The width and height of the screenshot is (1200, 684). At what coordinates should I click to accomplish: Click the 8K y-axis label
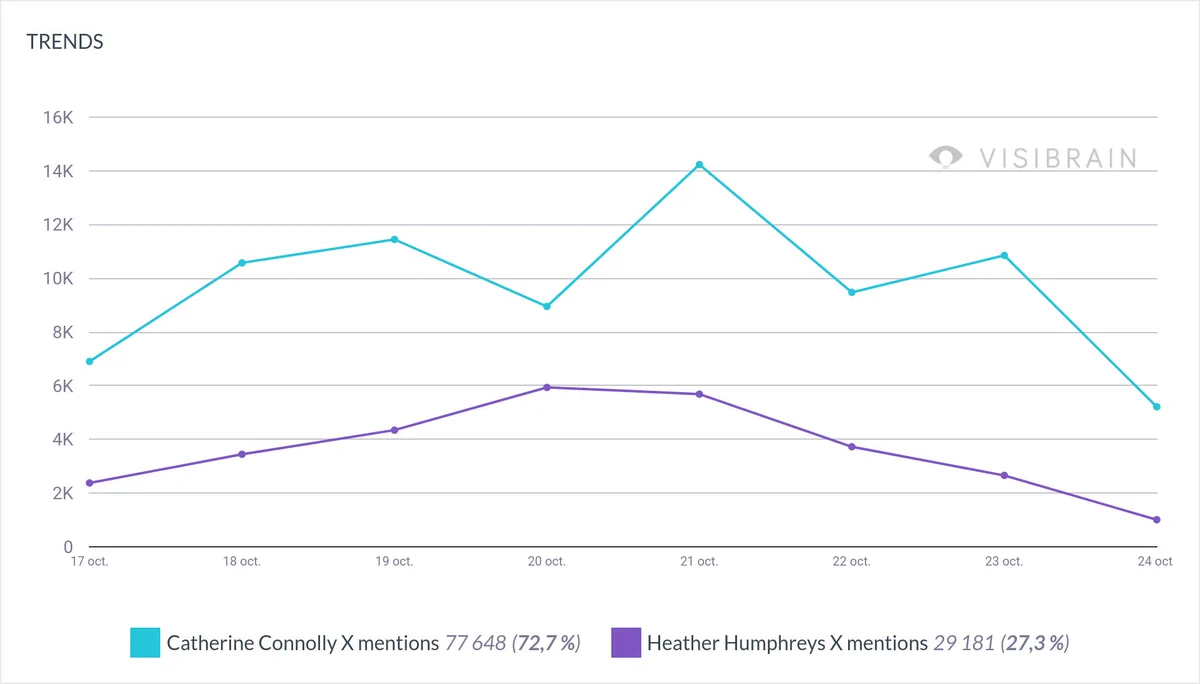click(x=64, y=332)
